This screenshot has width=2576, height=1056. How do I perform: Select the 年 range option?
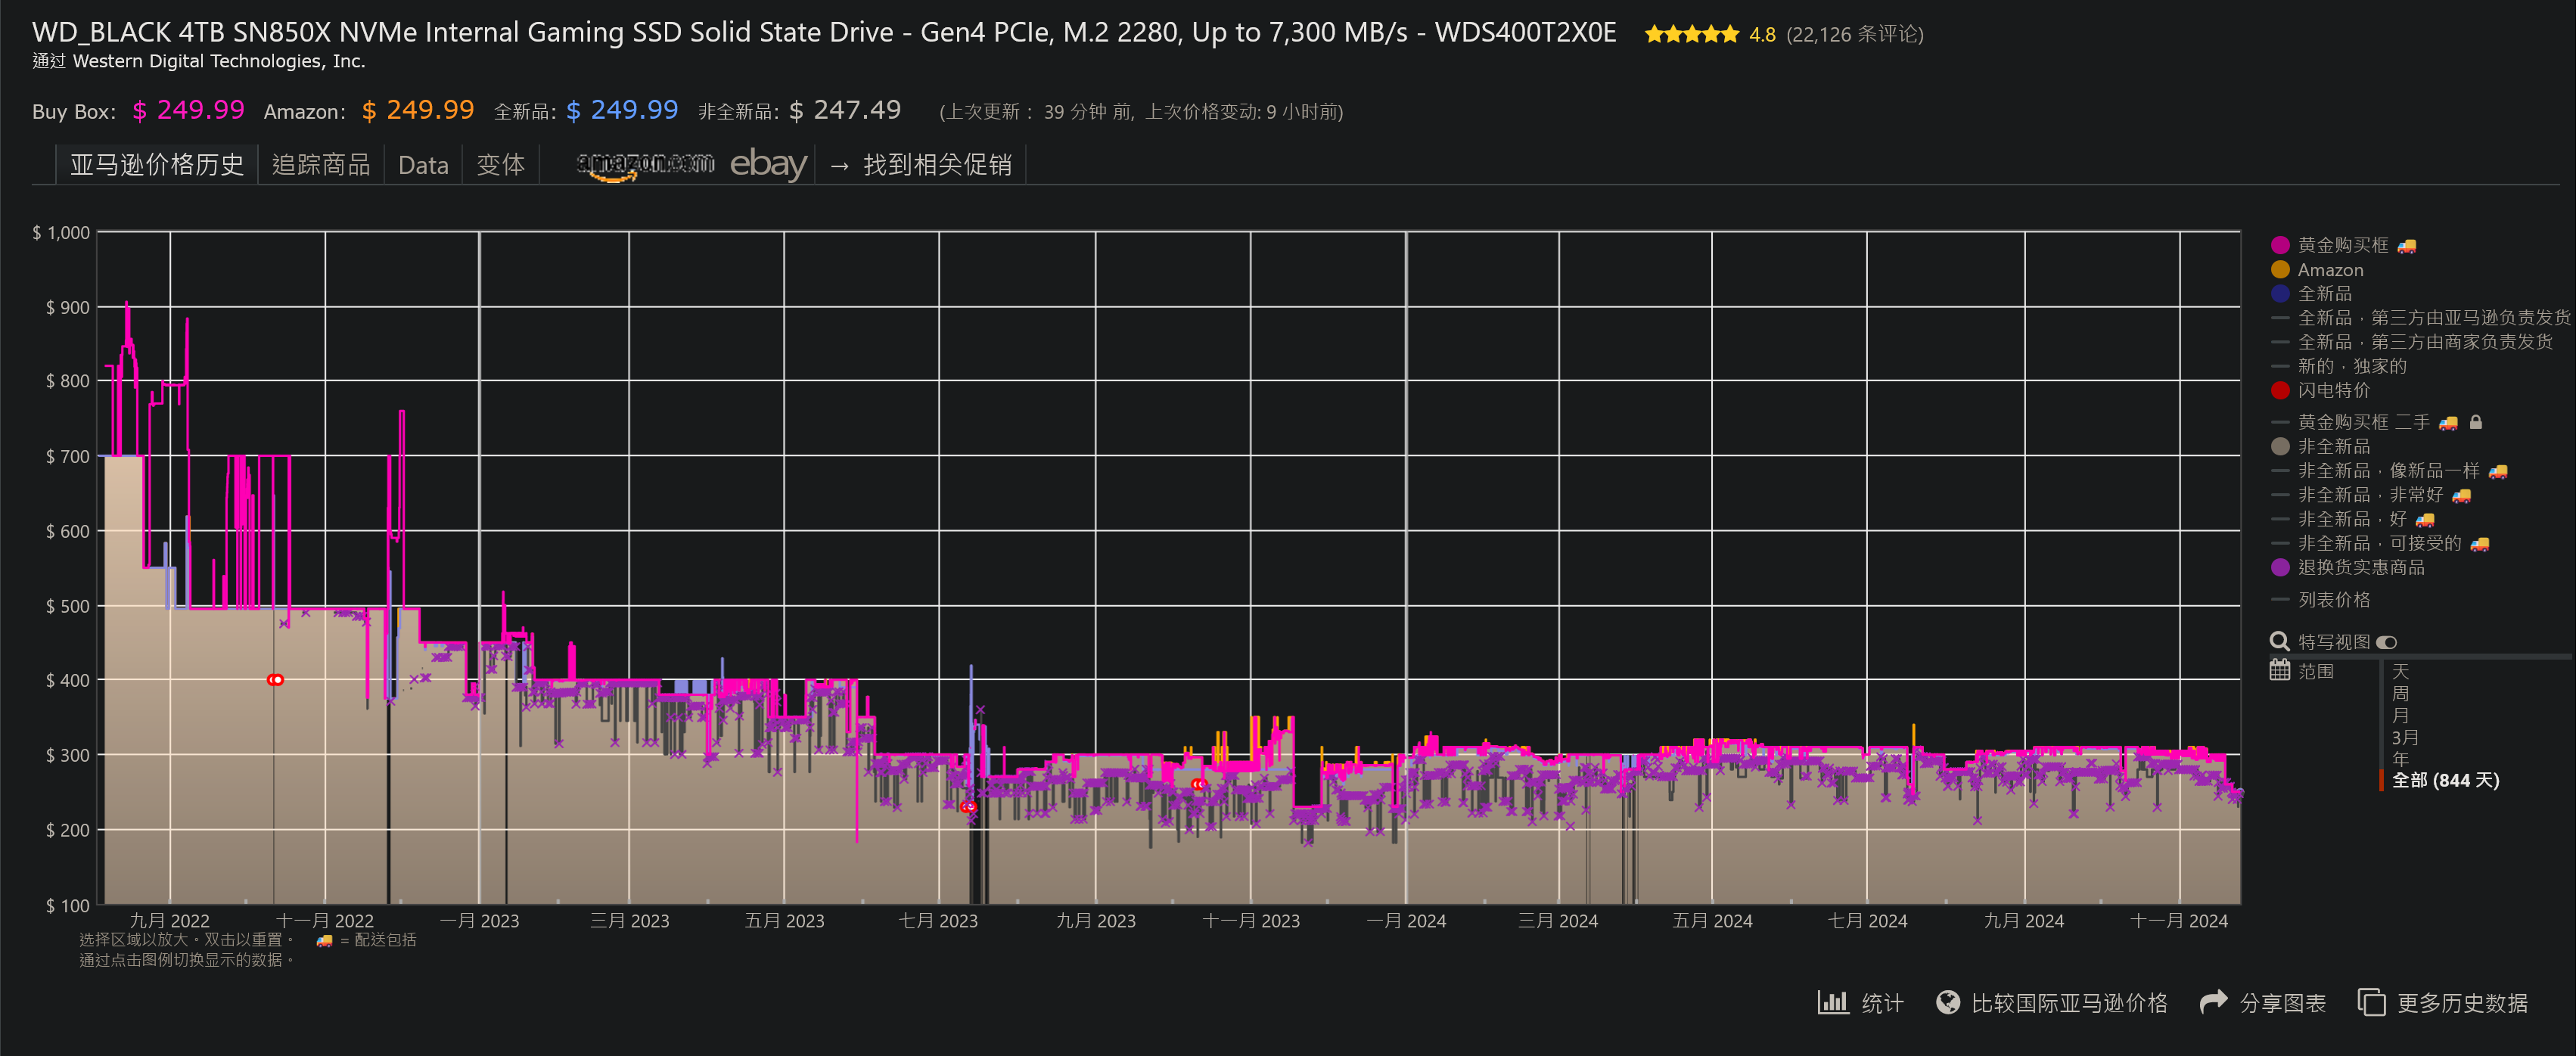2400,759
